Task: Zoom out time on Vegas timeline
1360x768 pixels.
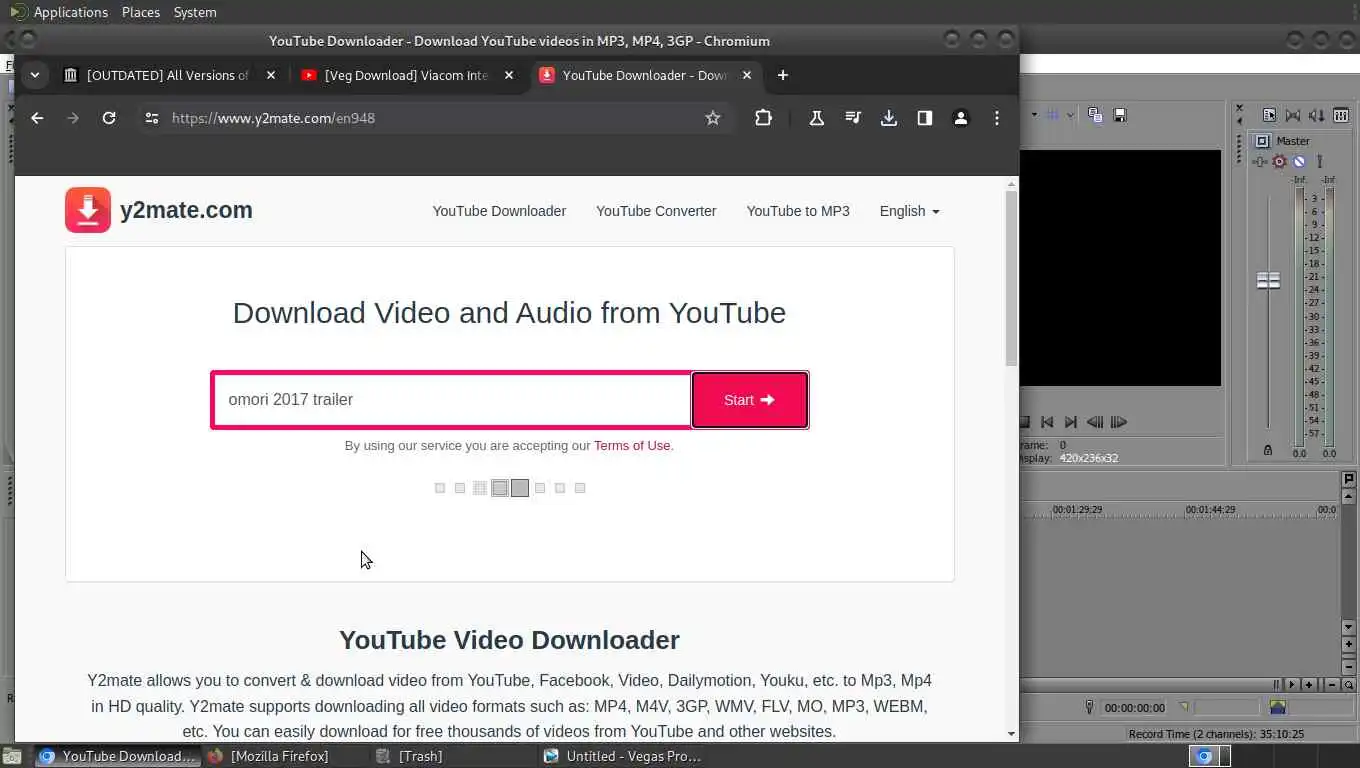Action: click(1332, 685)
